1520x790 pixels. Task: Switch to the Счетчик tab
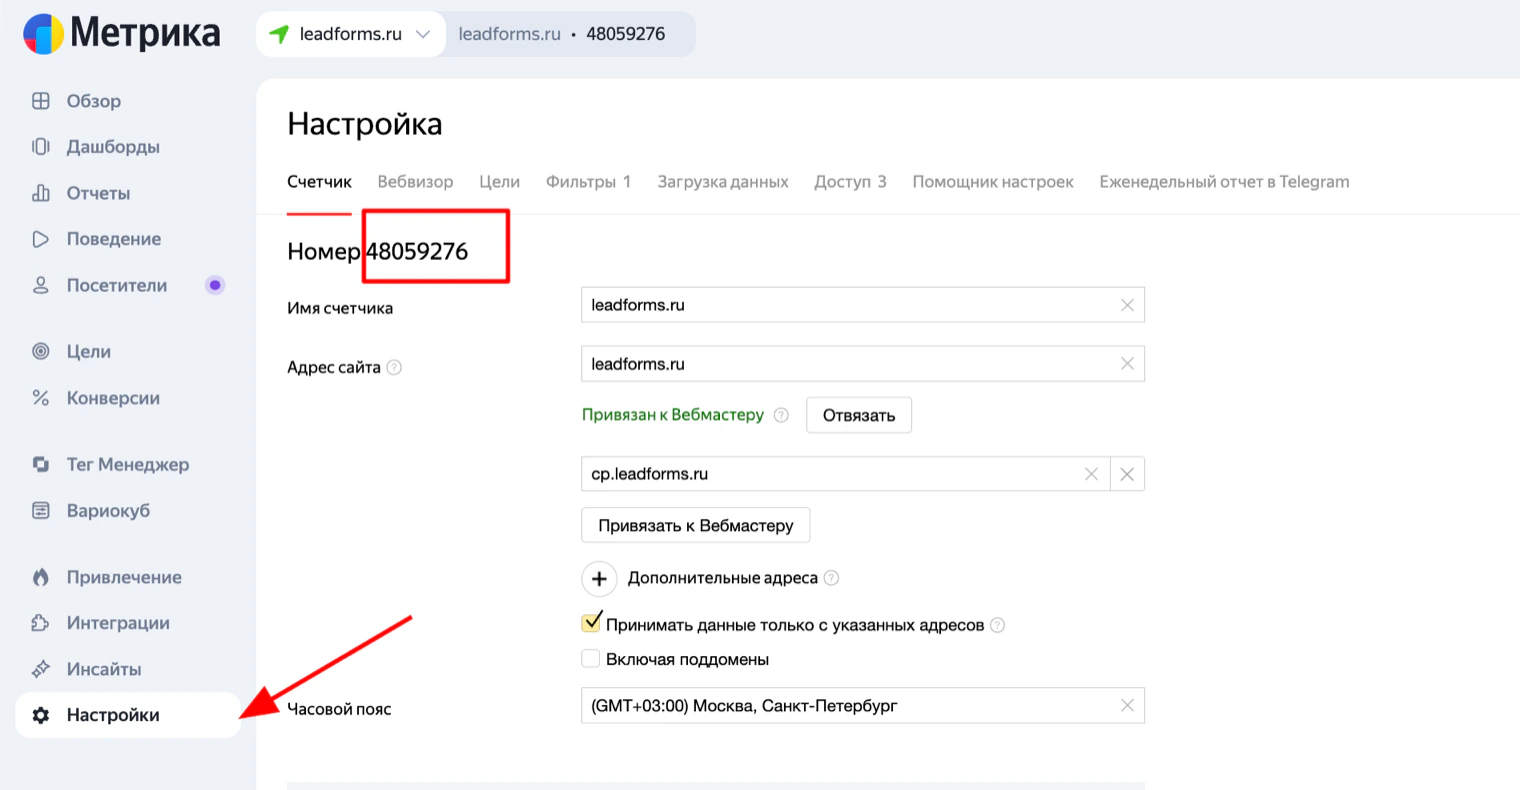[x=319, y=182]
